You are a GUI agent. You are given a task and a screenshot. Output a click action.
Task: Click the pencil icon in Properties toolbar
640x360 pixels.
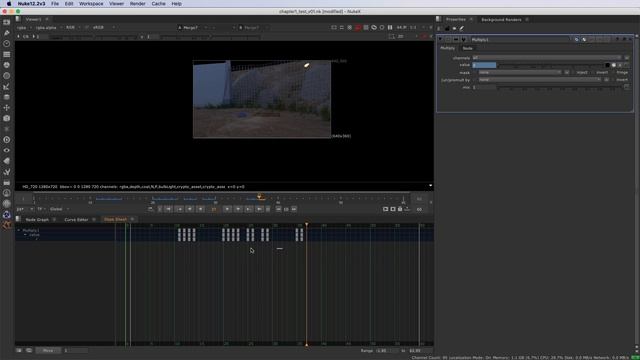[462, 28]
